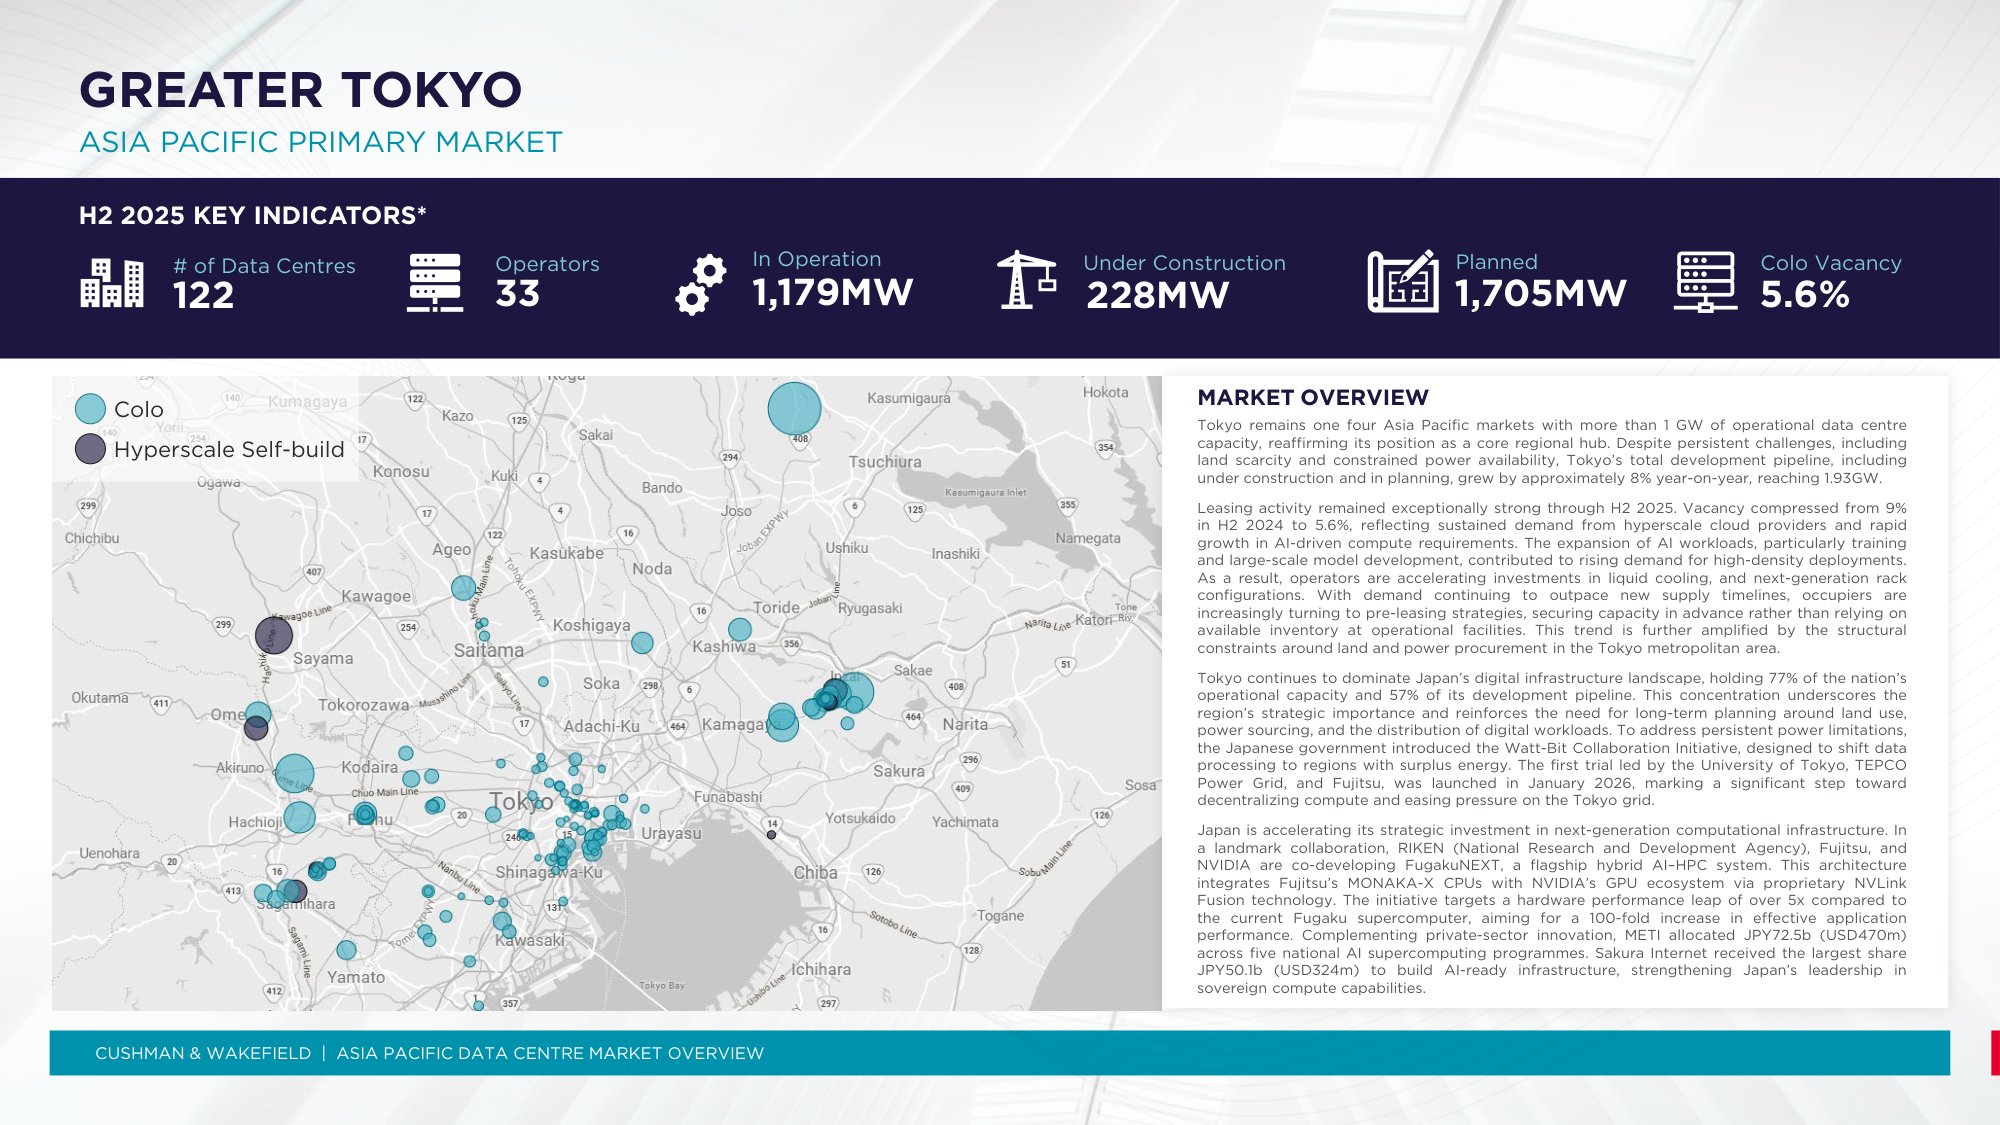
Task: Click the dark hyperscale bubble near Sayama
Action: click(274, 635)
